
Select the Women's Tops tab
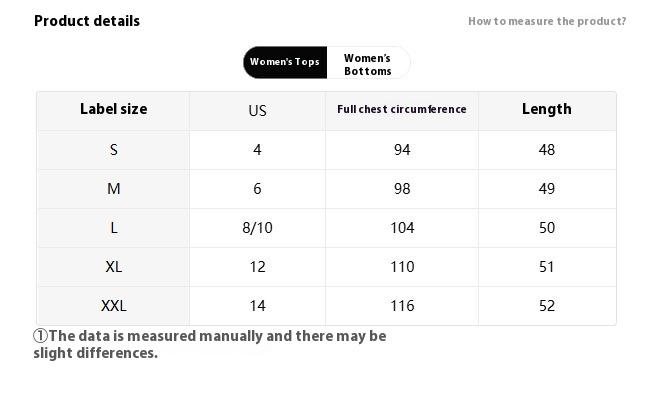point(285,62)
